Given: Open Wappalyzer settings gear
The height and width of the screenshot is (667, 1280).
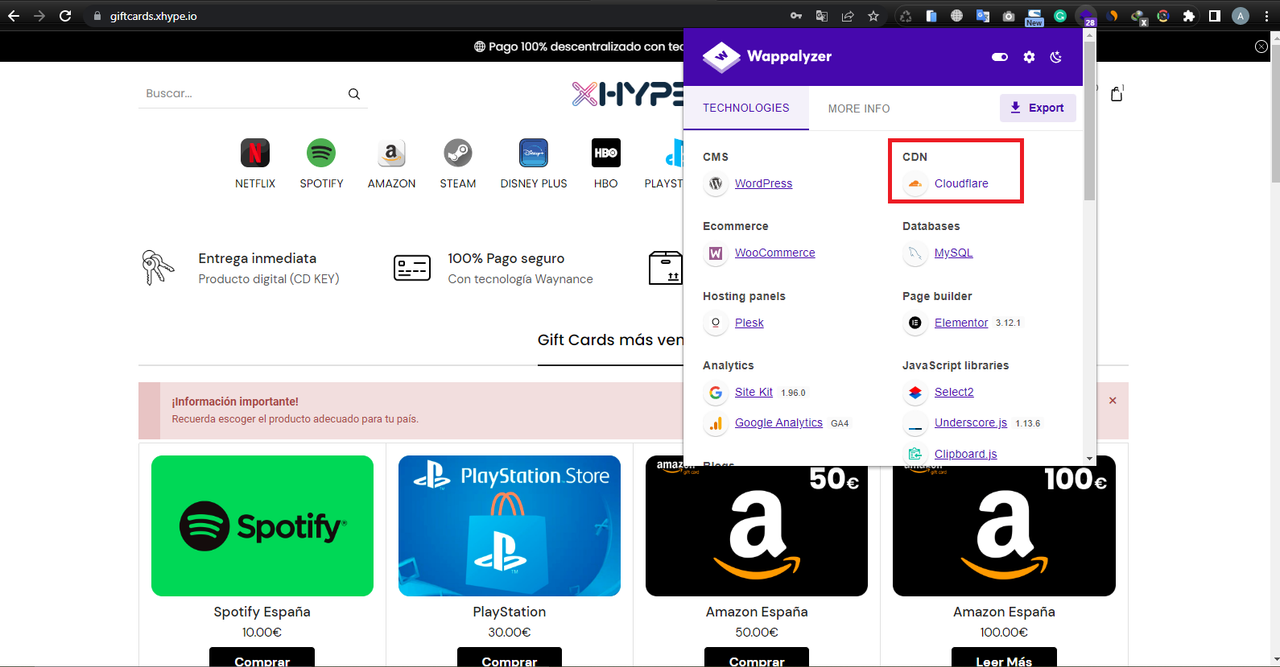Looking at the screenshot, I should 1029,57.
